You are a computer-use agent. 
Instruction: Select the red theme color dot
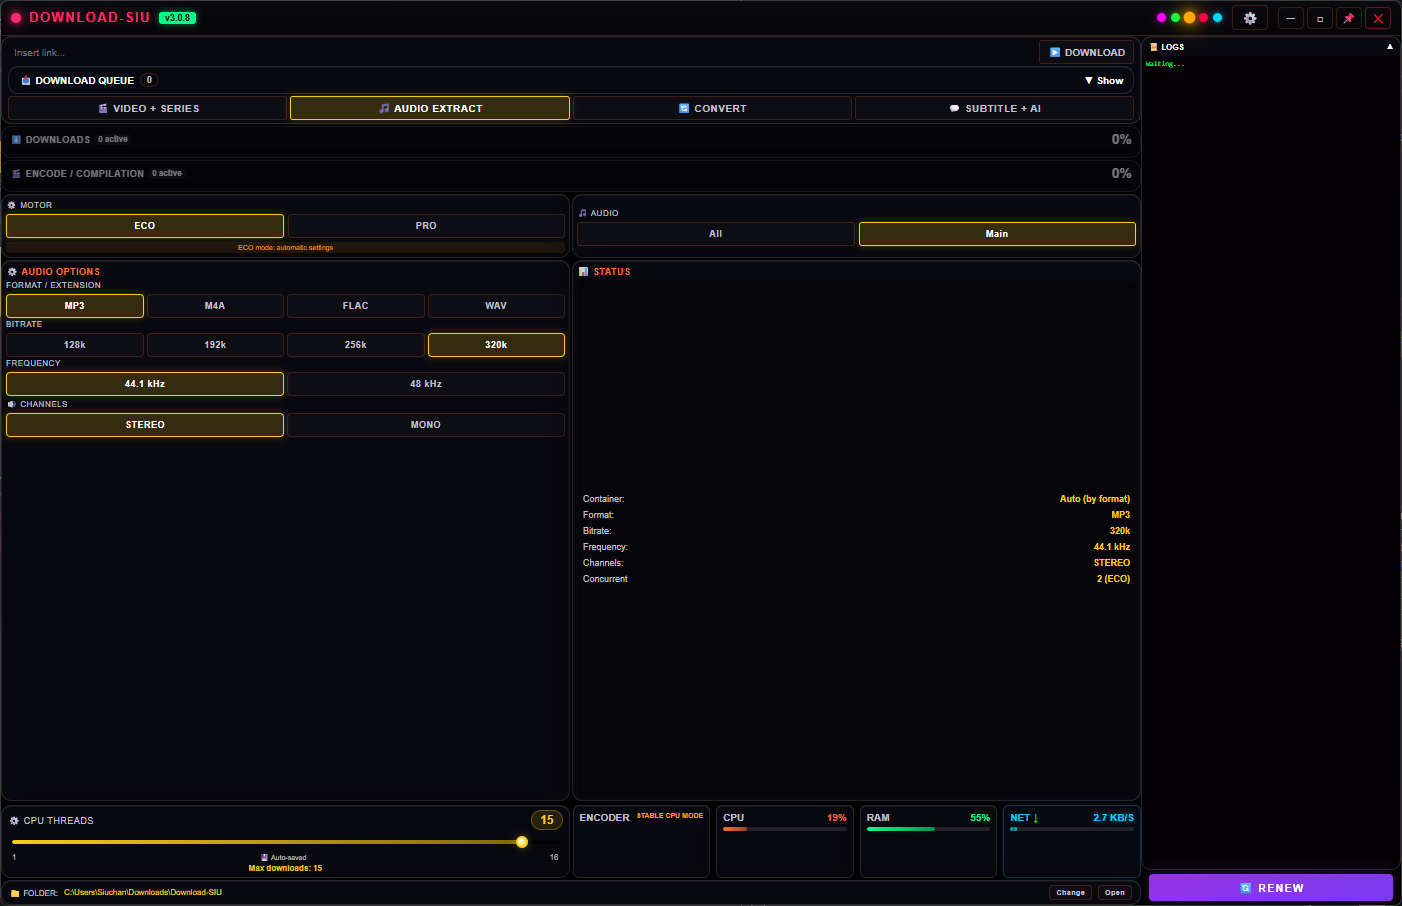(x=1203, y=17)
